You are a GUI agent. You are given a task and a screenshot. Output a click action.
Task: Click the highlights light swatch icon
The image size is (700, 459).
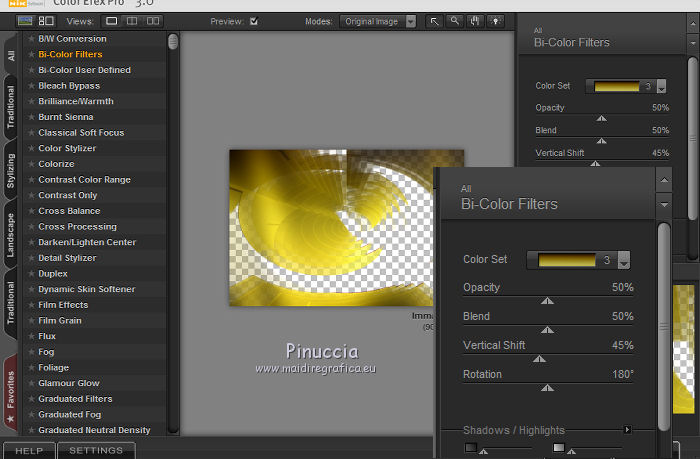coord(558,447)
